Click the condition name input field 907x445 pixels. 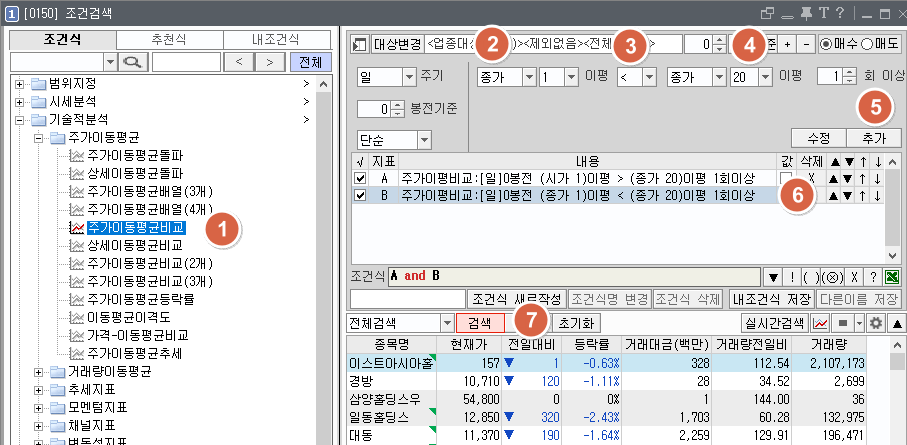[408, 299]
